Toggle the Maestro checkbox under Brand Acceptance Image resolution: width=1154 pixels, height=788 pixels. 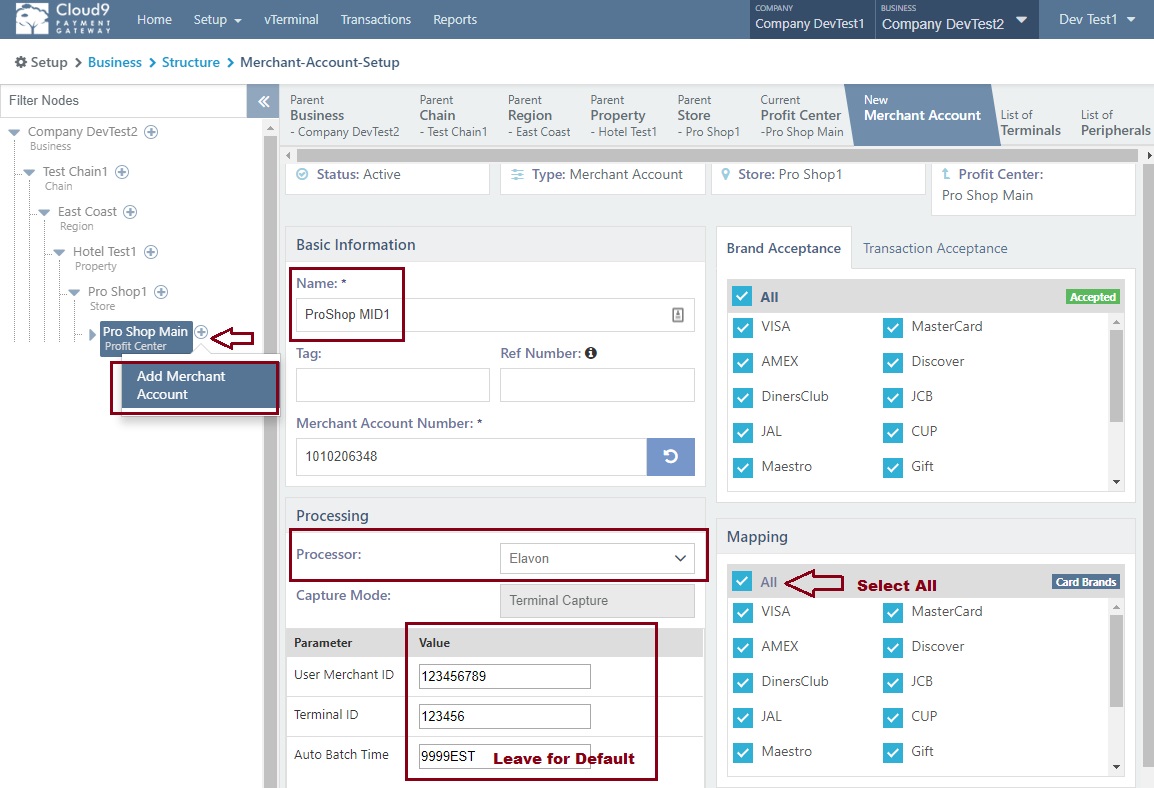[742, 466]
